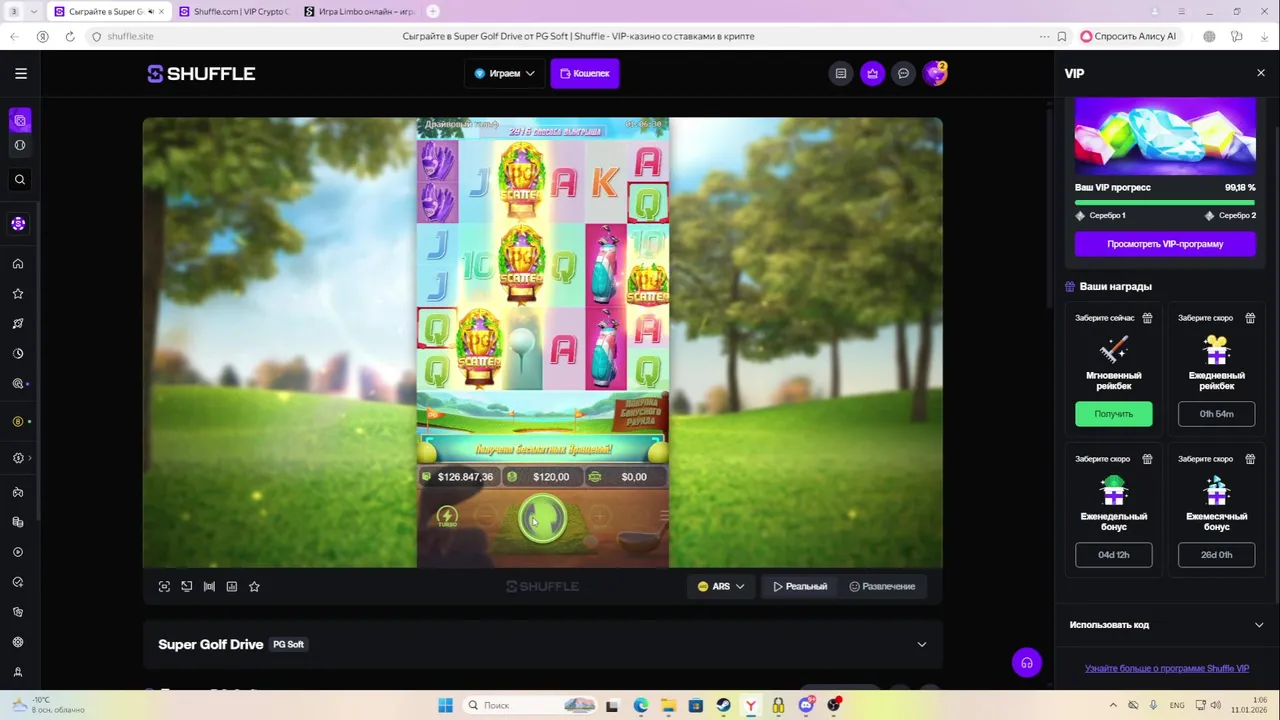Open the bets list icon in header

(841, 73)
